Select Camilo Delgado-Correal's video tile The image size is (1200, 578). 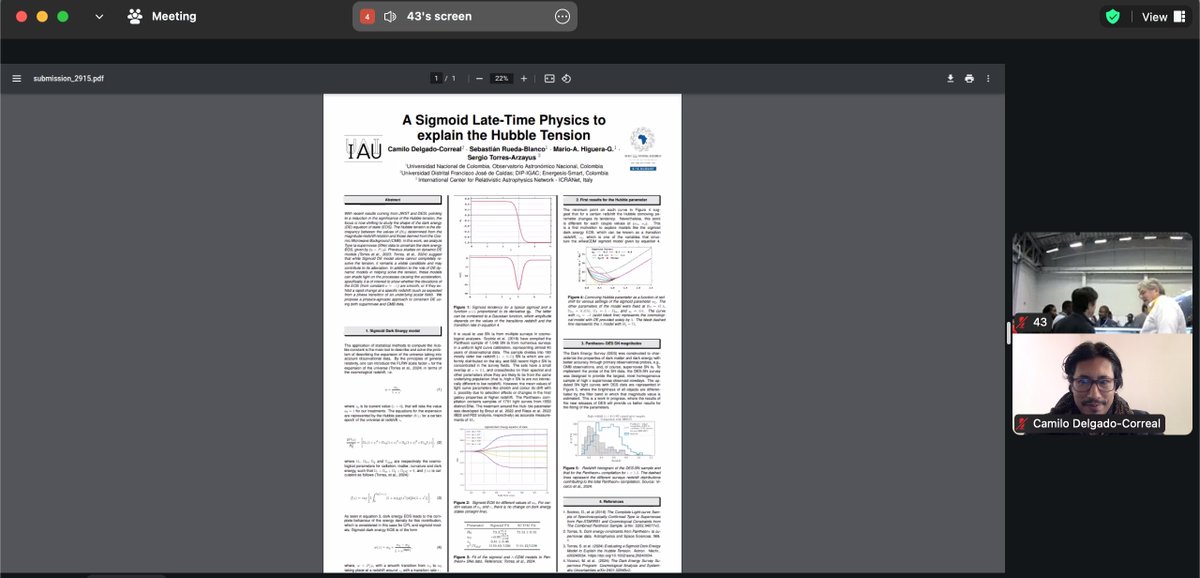(1102, 383)
